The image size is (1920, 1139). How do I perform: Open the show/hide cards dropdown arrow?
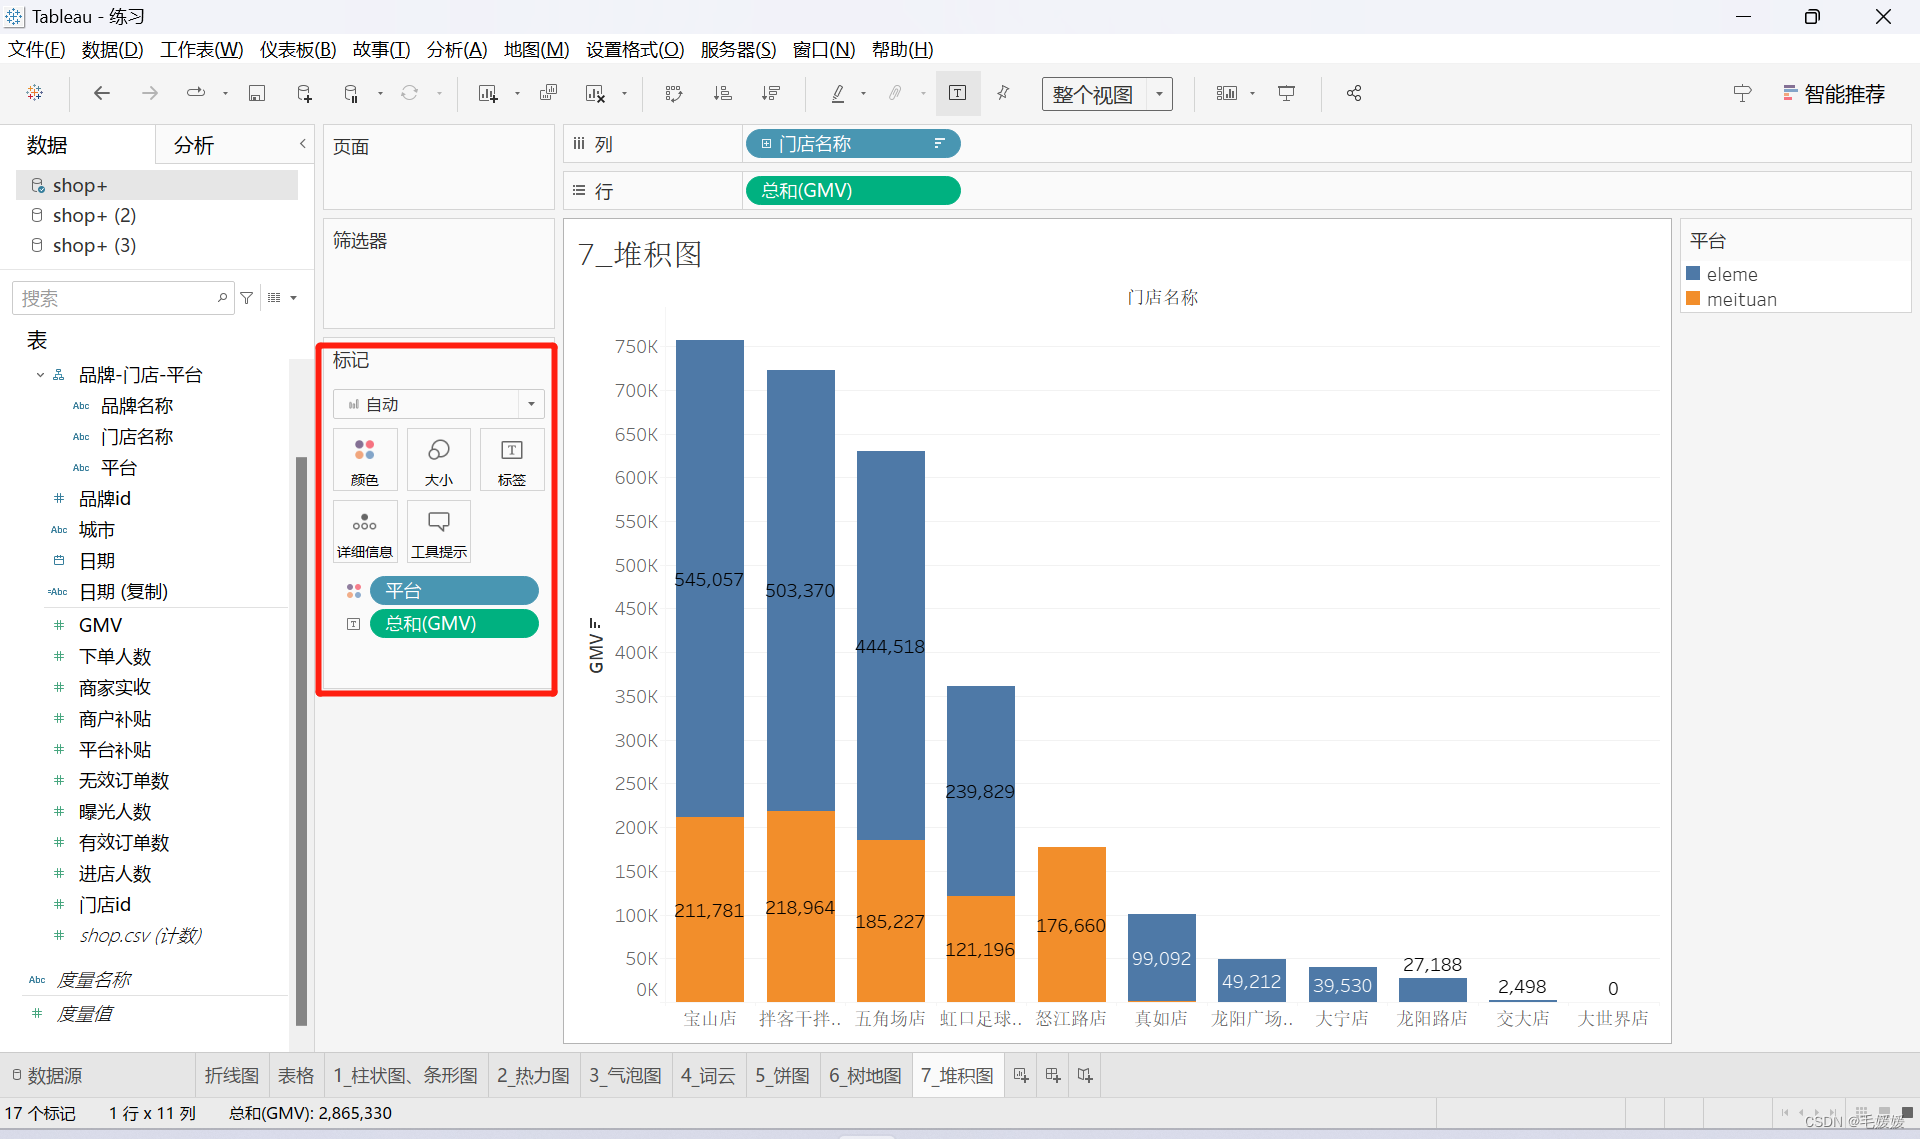1252,94
